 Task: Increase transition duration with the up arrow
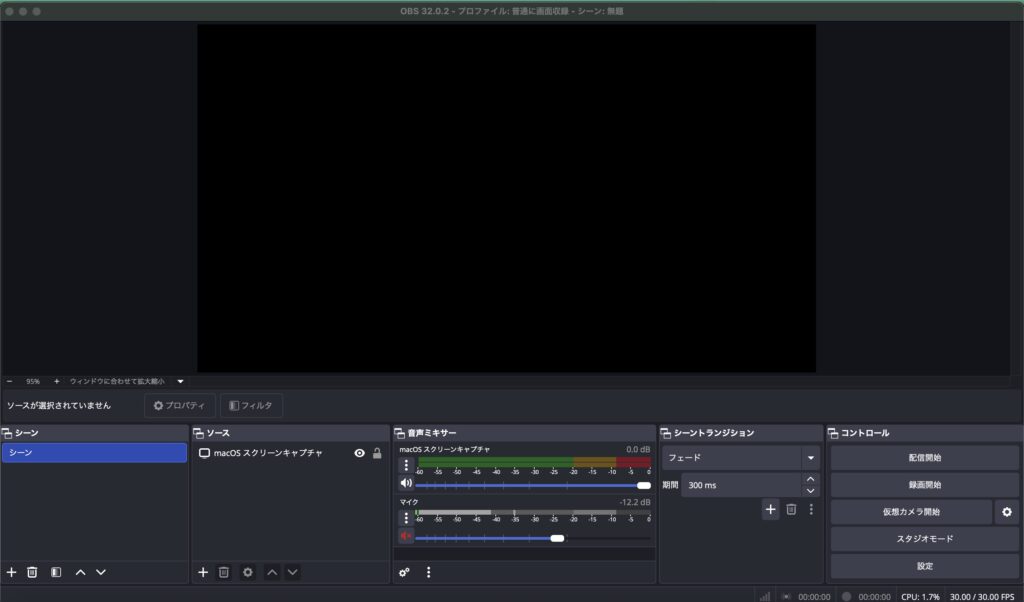pyautogui.click(x=810, y=479)
